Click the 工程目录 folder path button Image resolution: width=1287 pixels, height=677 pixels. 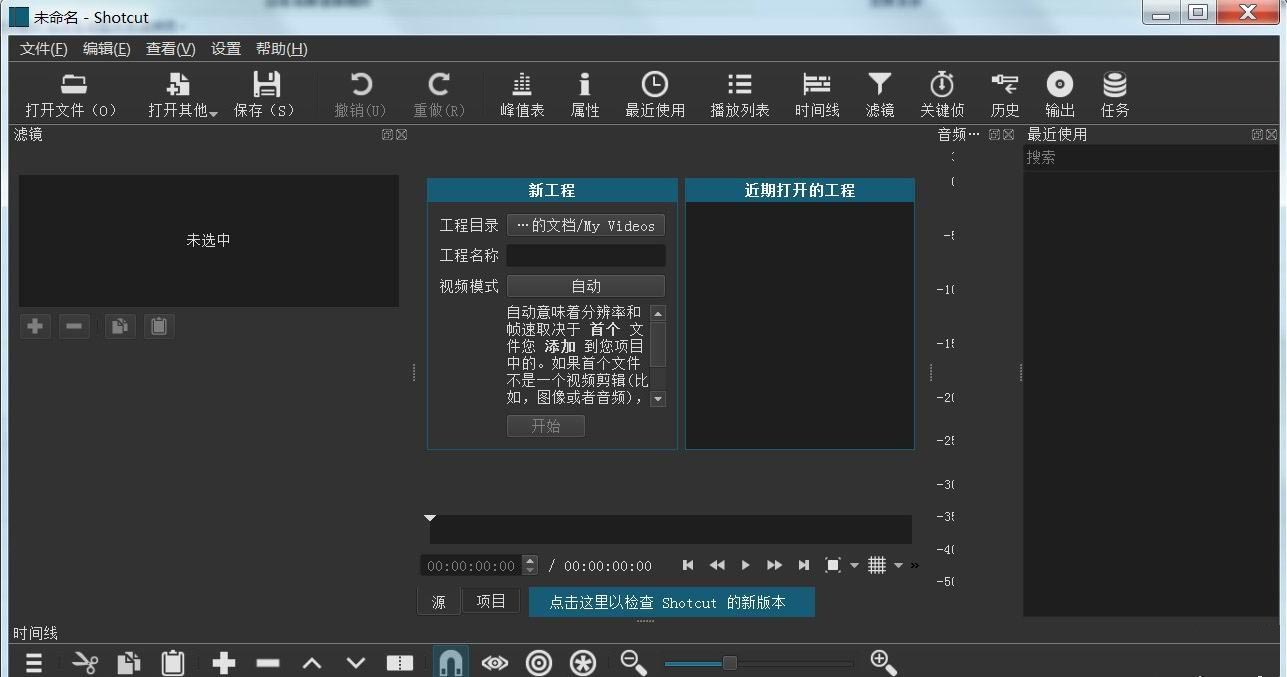[585, 226]
